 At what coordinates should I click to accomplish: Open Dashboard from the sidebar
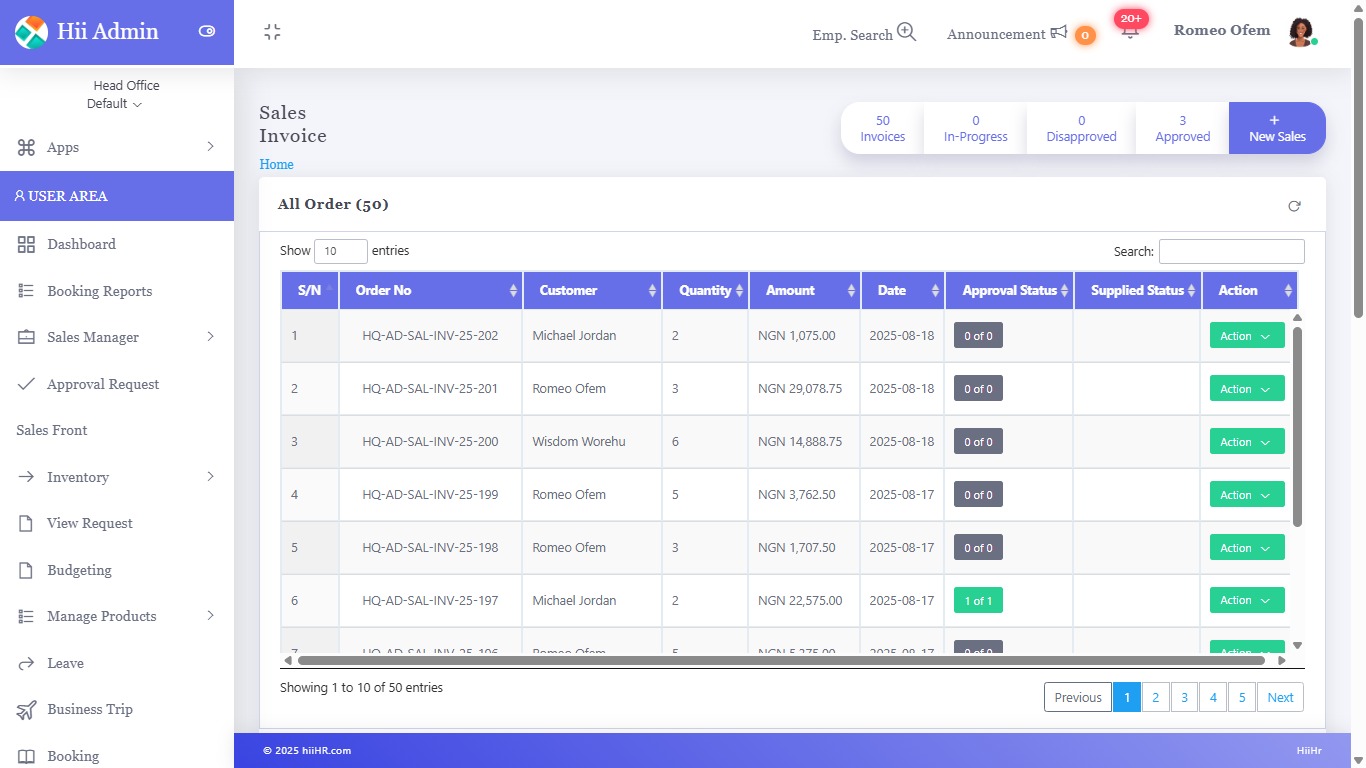[81, 244]
